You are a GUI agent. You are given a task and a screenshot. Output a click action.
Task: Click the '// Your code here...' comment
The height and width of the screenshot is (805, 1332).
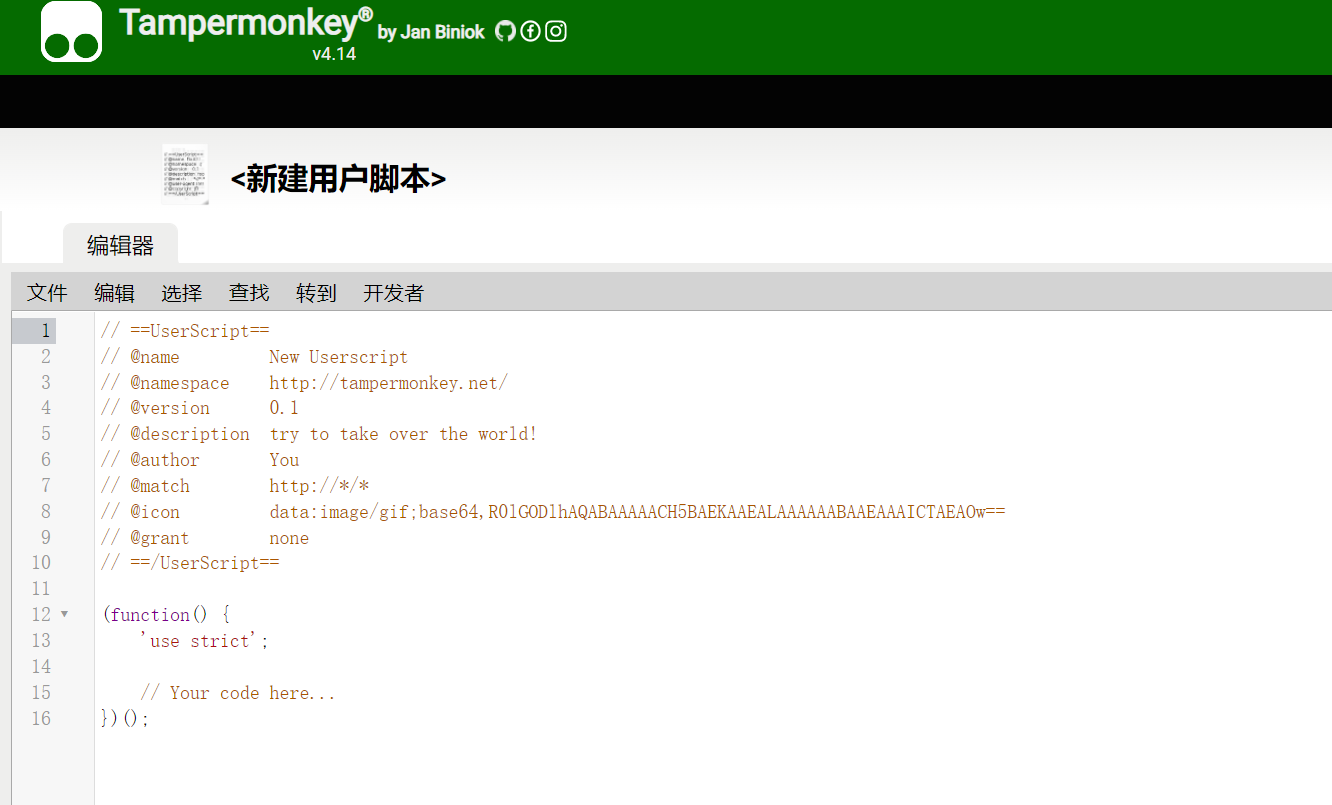238,693
